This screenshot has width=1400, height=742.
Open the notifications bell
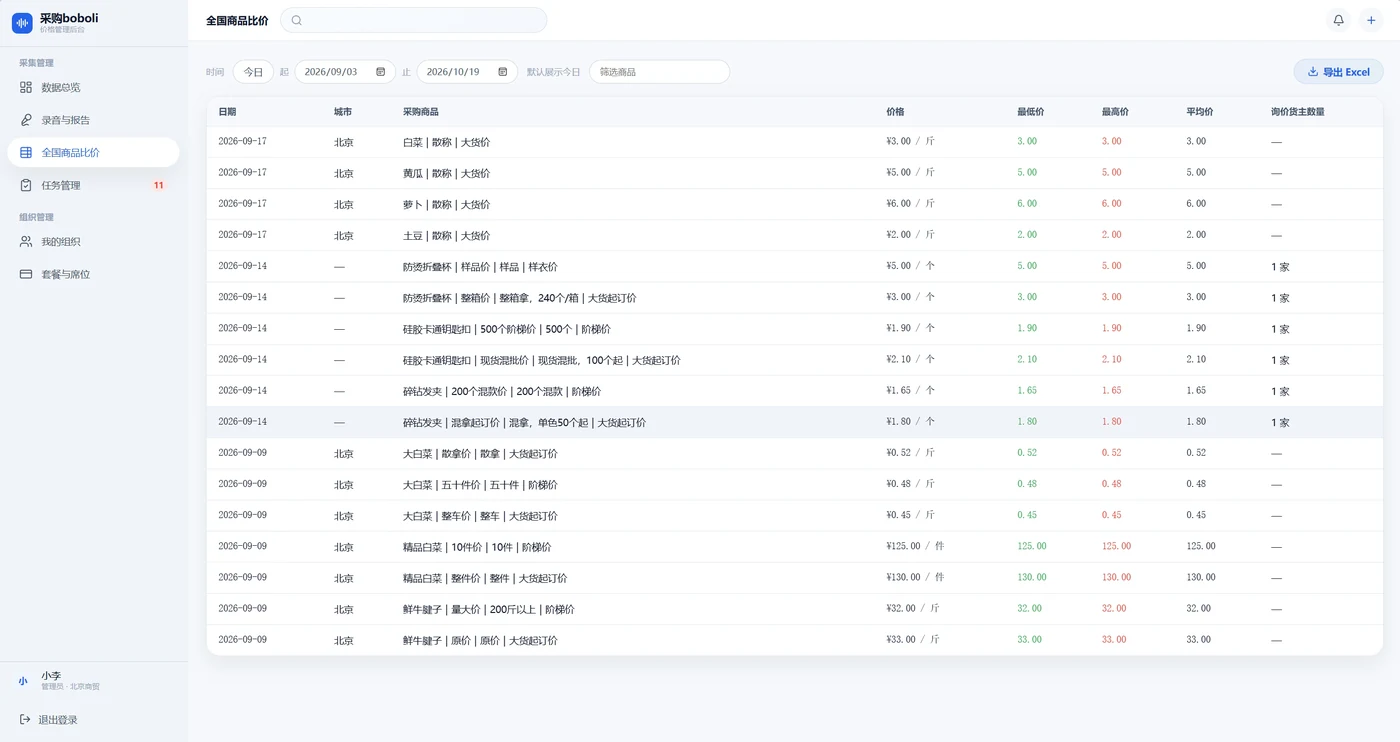(1338, 20)
